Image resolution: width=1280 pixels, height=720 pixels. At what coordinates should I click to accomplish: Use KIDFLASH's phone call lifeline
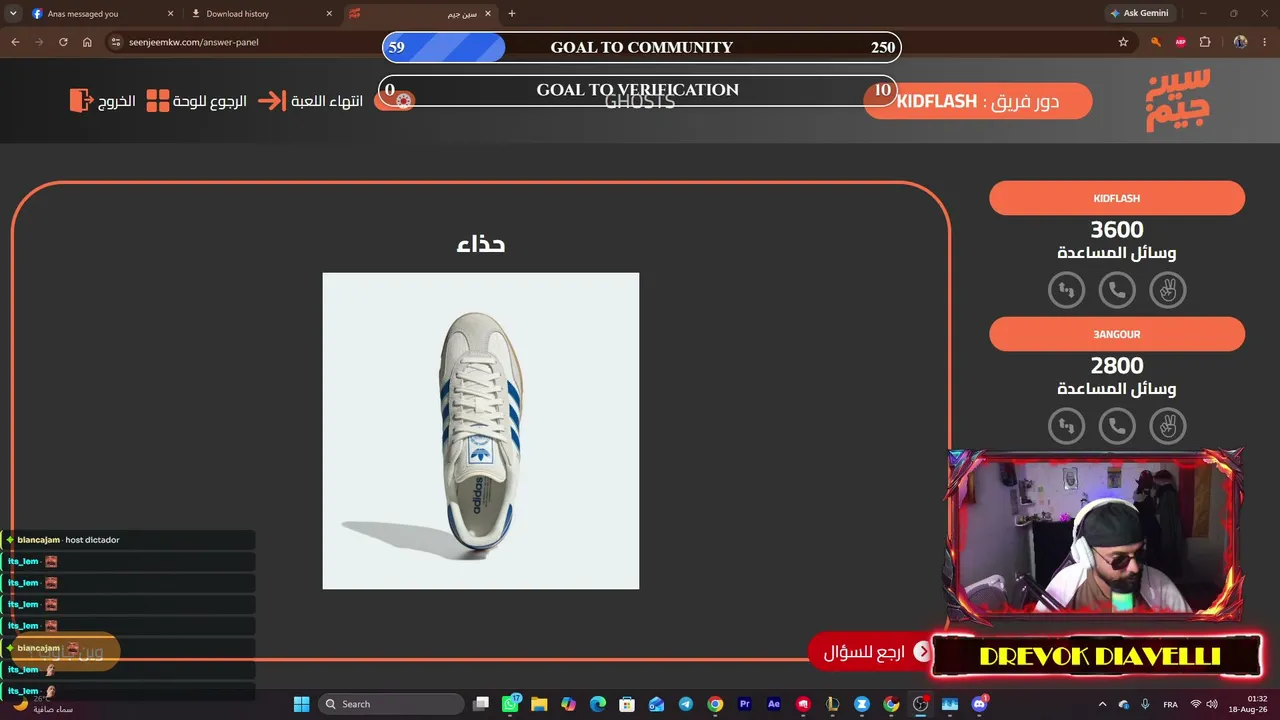[x=1117, y=290]
